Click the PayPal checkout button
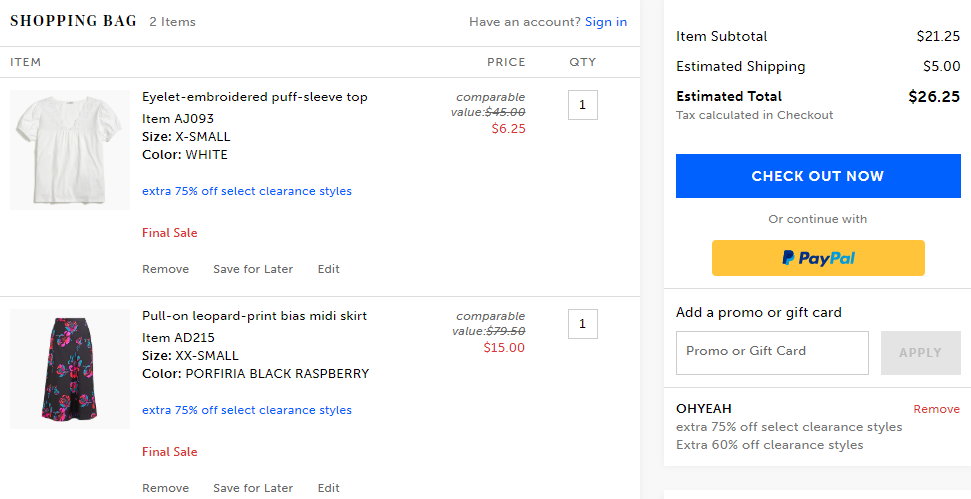971x499 pixels. click(x=818, y=258)
